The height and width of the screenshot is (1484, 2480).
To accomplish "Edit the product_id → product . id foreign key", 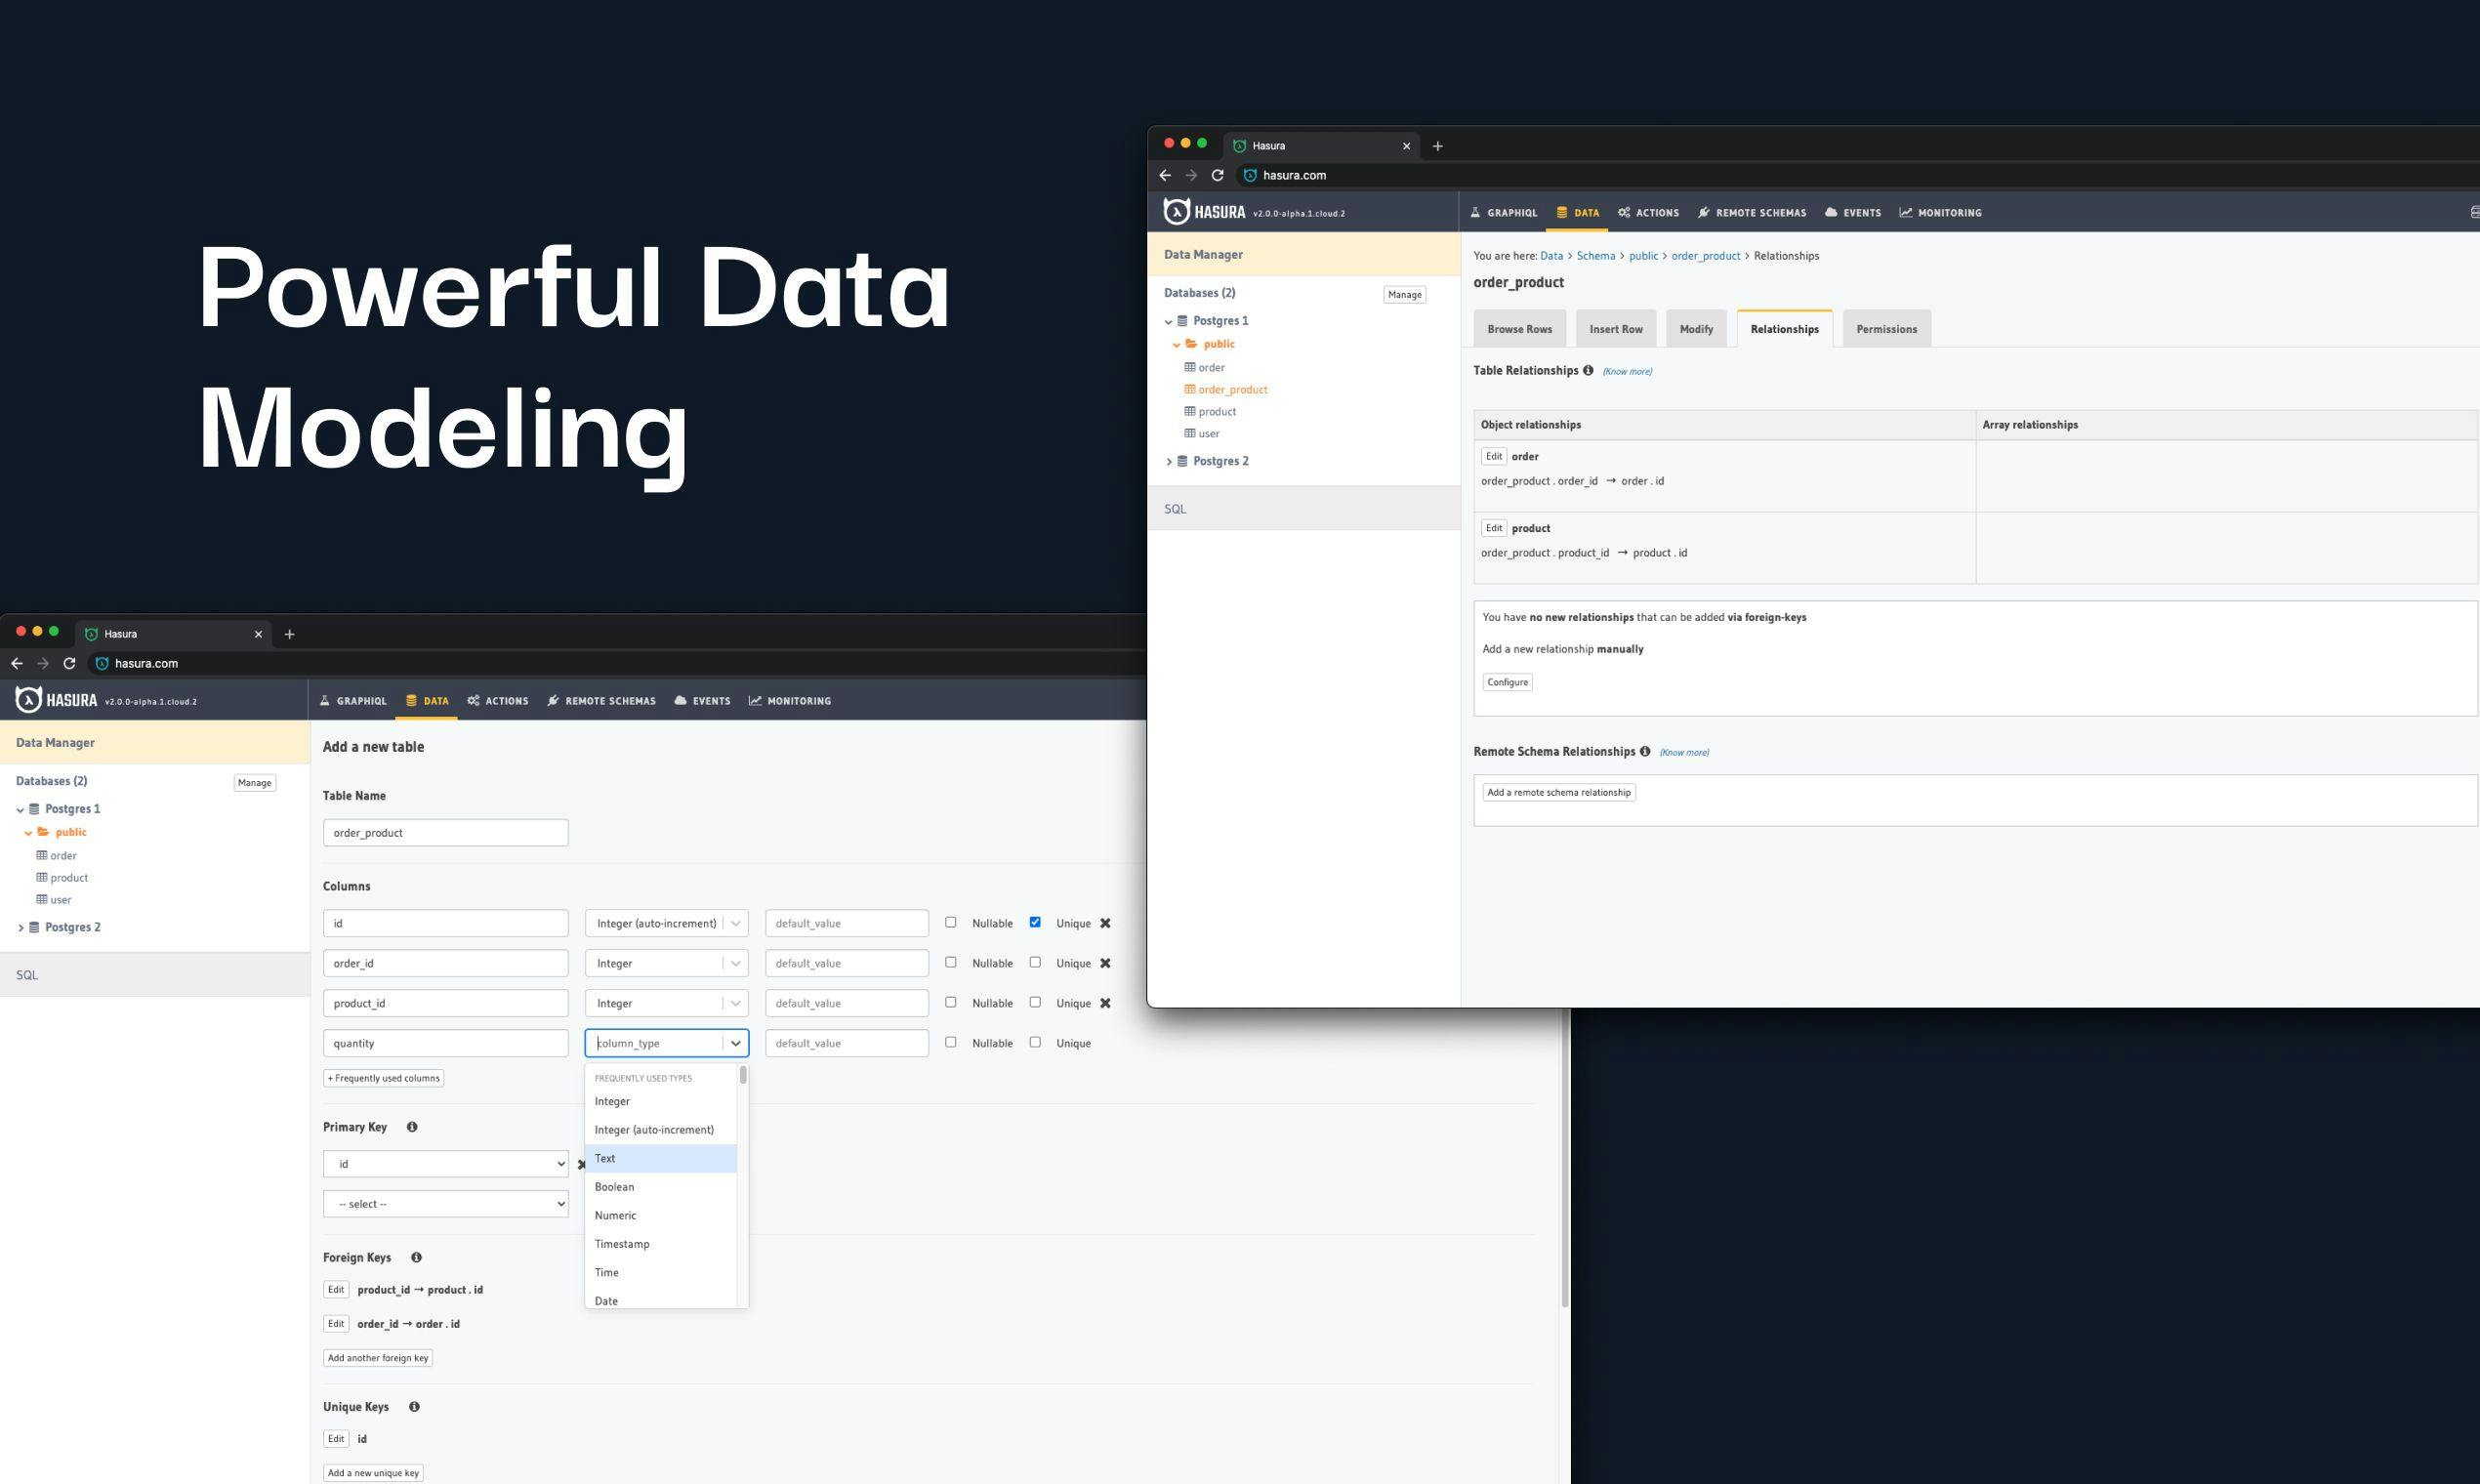I will (x=336, y=1290).
